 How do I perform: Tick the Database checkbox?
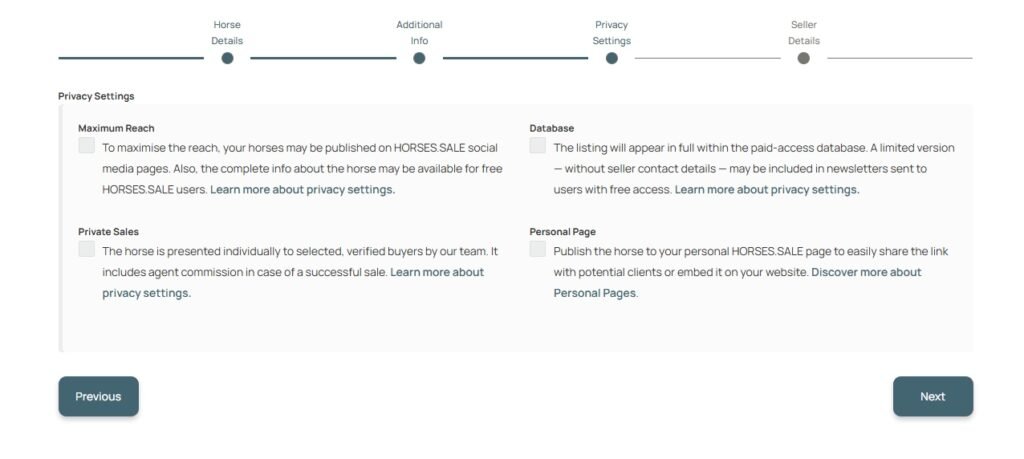pos(538,146)
